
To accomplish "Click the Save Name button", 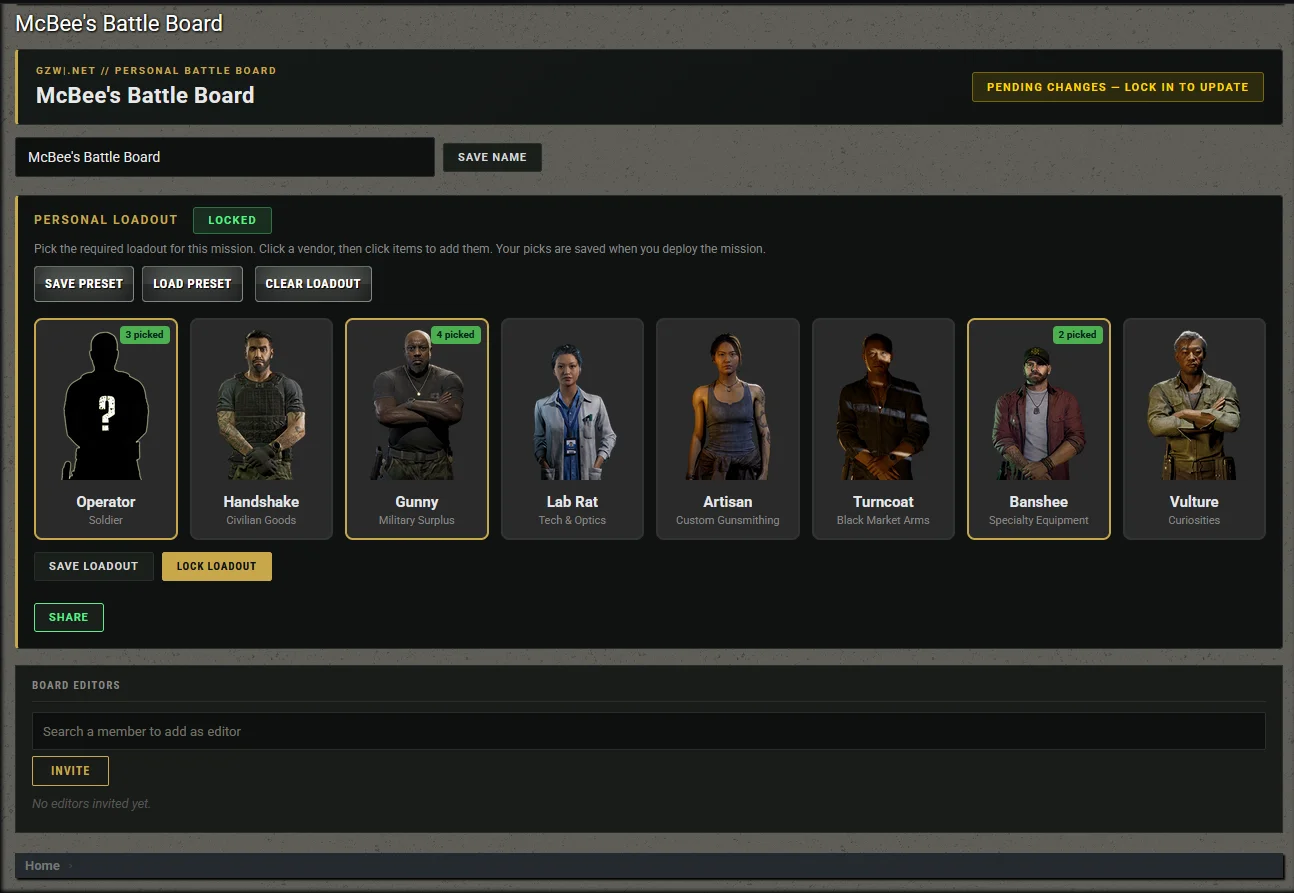I will point(492,157).
